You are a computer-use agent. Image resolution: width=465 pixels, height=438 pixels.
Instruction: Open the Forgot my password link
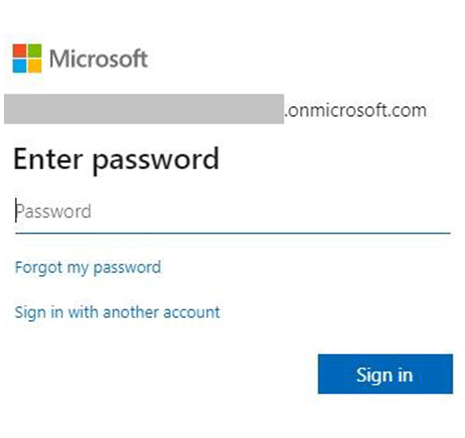point(88,268)
